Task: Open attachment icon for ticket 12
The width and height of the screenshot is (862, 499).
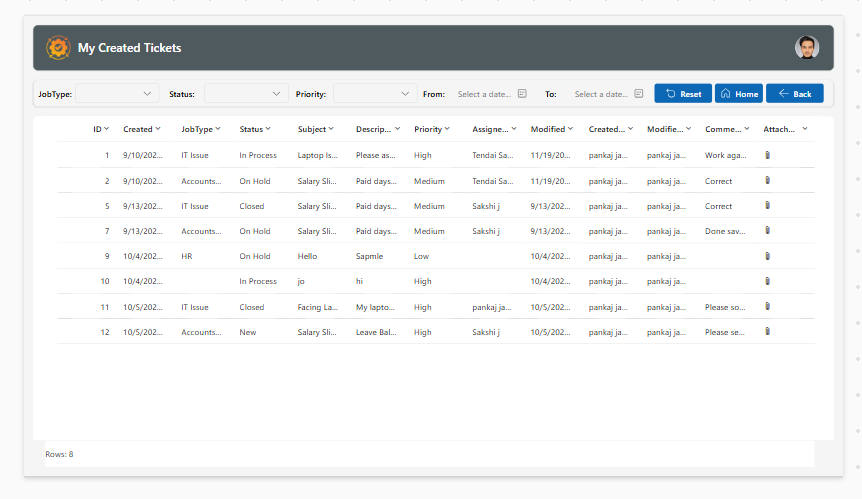Action: pyautogui.click(x=767, y=332)
